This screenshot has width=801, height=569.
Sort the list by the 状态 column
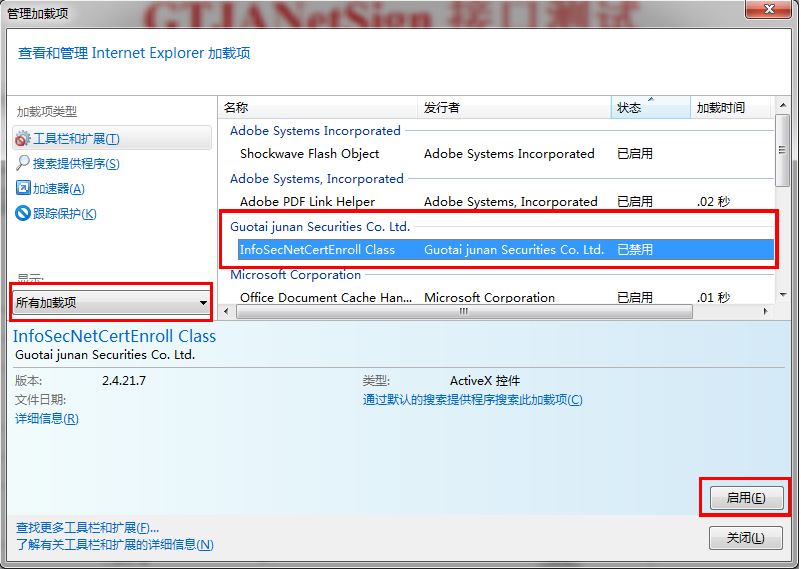(650, 108)
